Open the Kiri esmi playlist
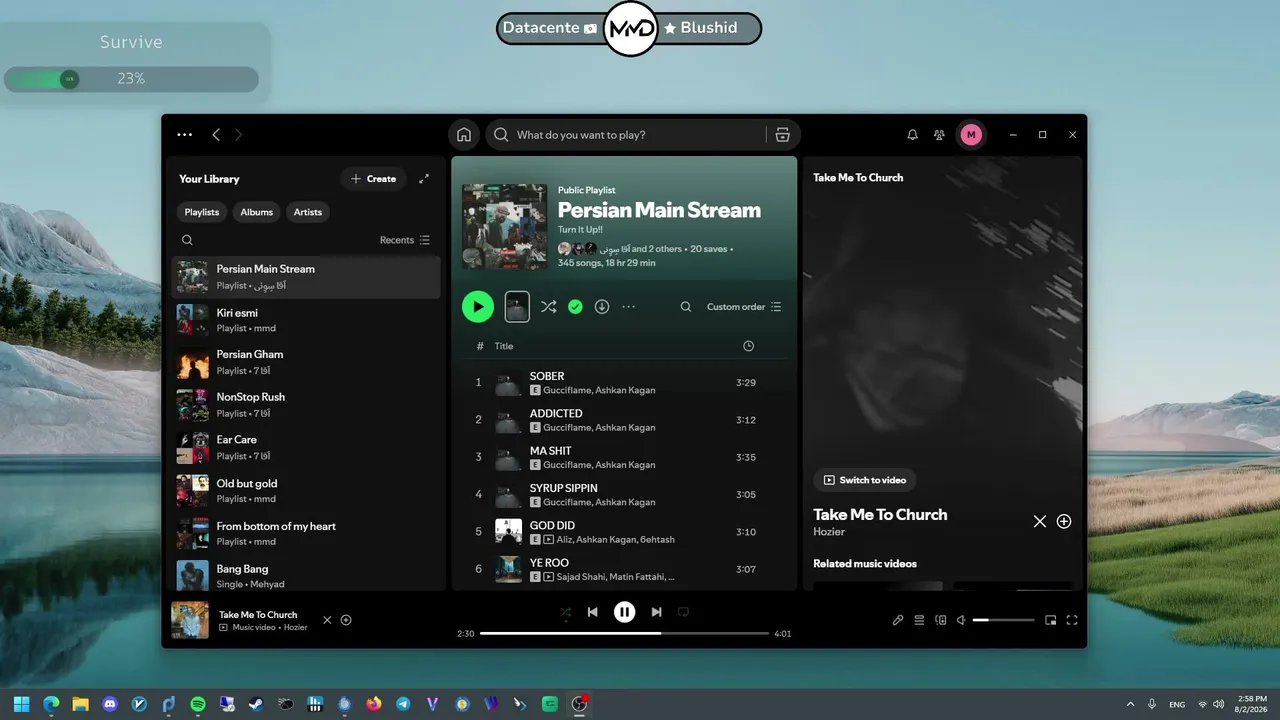This screenshot has width=1280, height=720. coord(306,320)
